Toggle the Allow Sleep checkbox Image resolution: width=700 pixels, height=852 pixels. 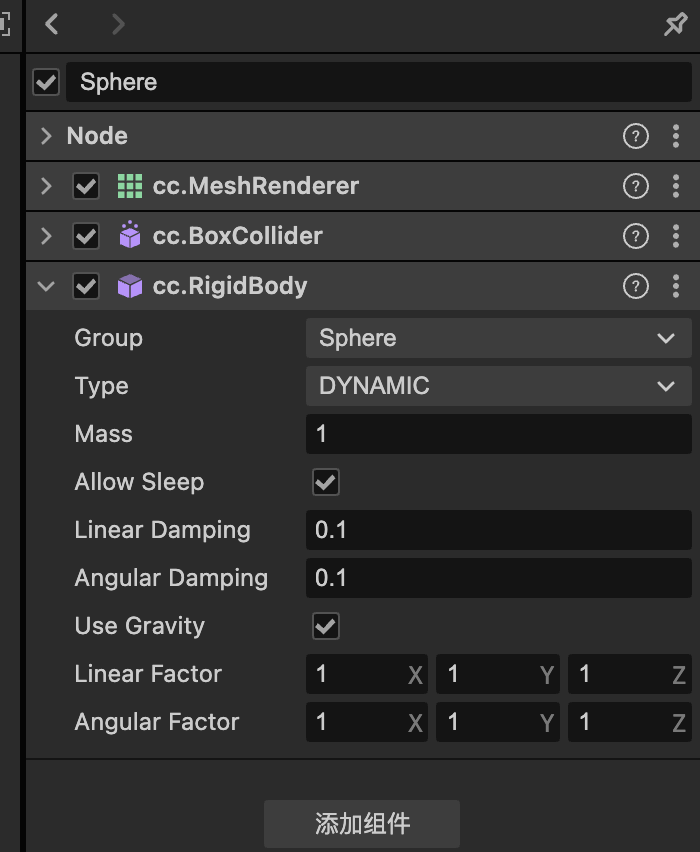326,482
